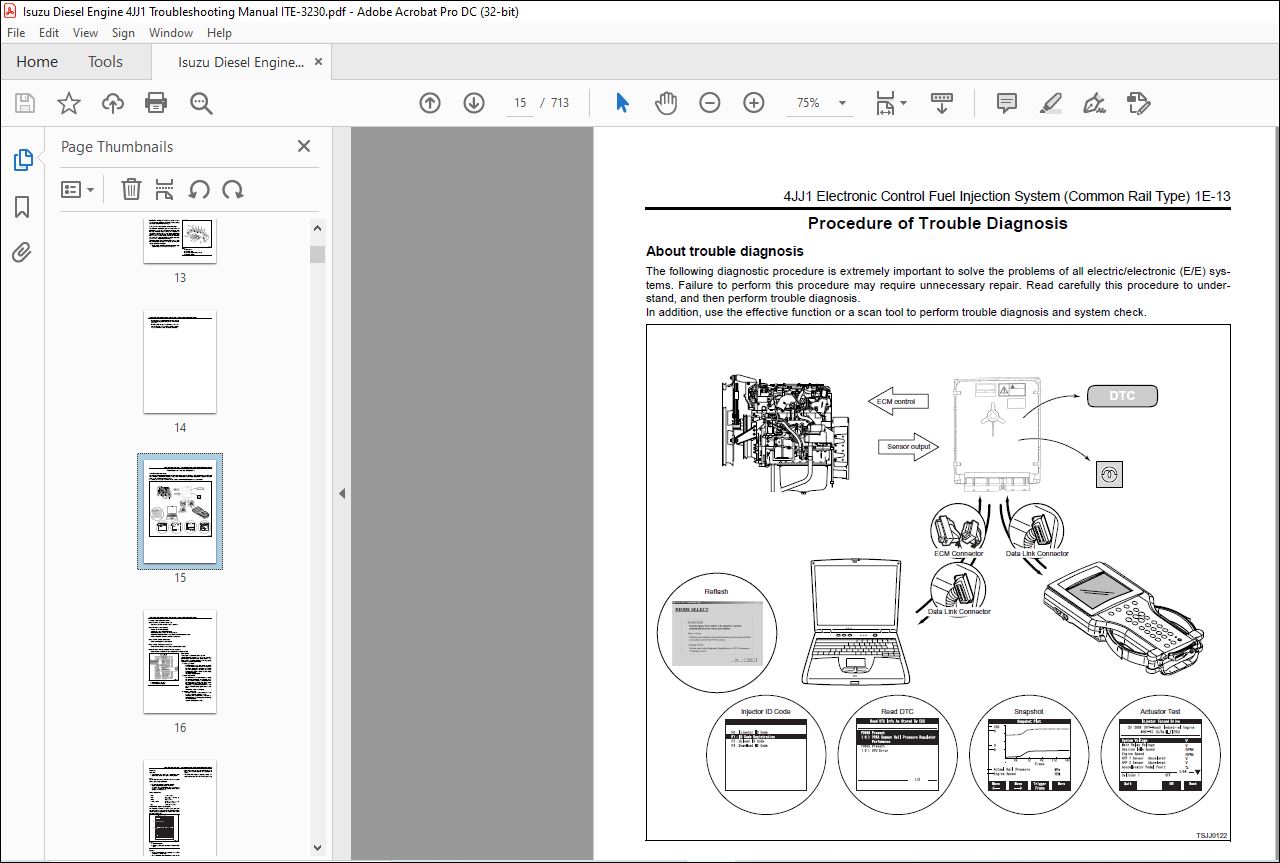Click the 'Sensor output' arrow label
This screenshot has height=863, width=1280.
908,446
